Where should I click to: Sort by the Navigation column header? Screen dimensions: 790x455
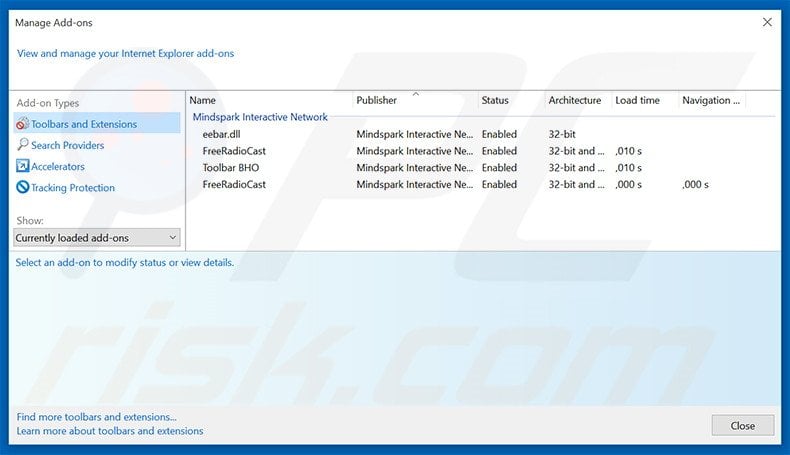[x=711, y=100]
